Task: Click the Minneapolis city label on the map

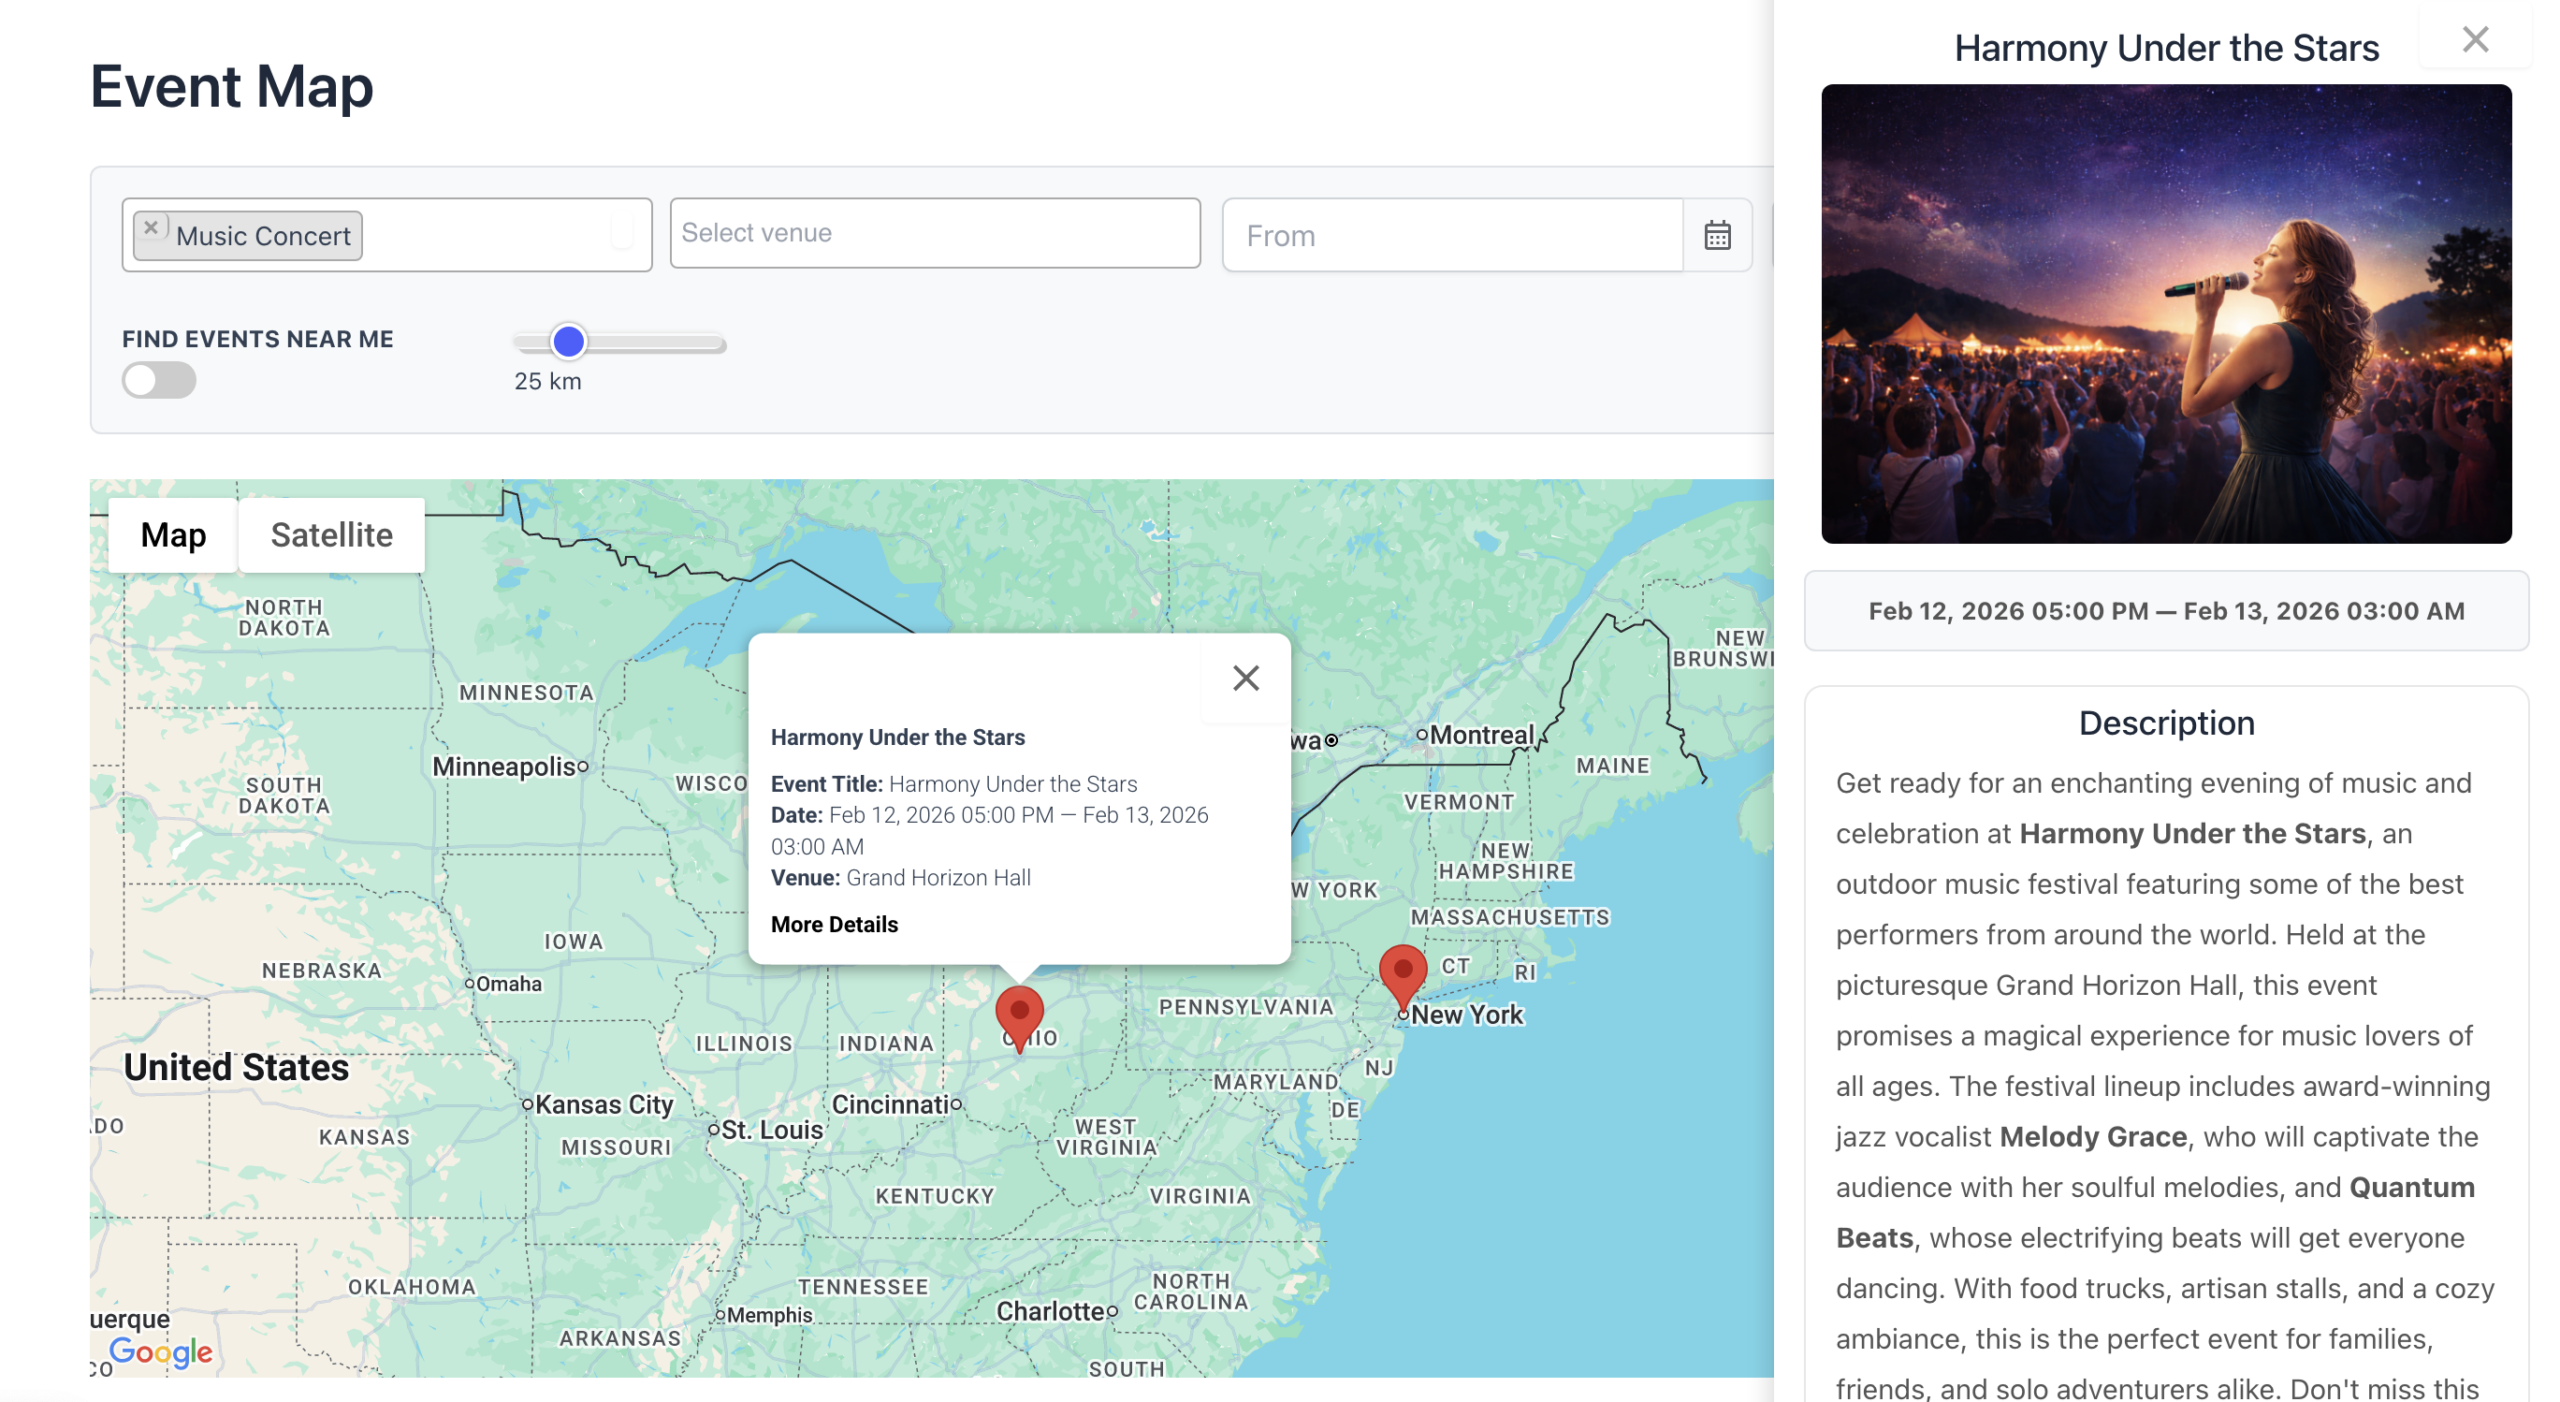Action: click(504, 767)
